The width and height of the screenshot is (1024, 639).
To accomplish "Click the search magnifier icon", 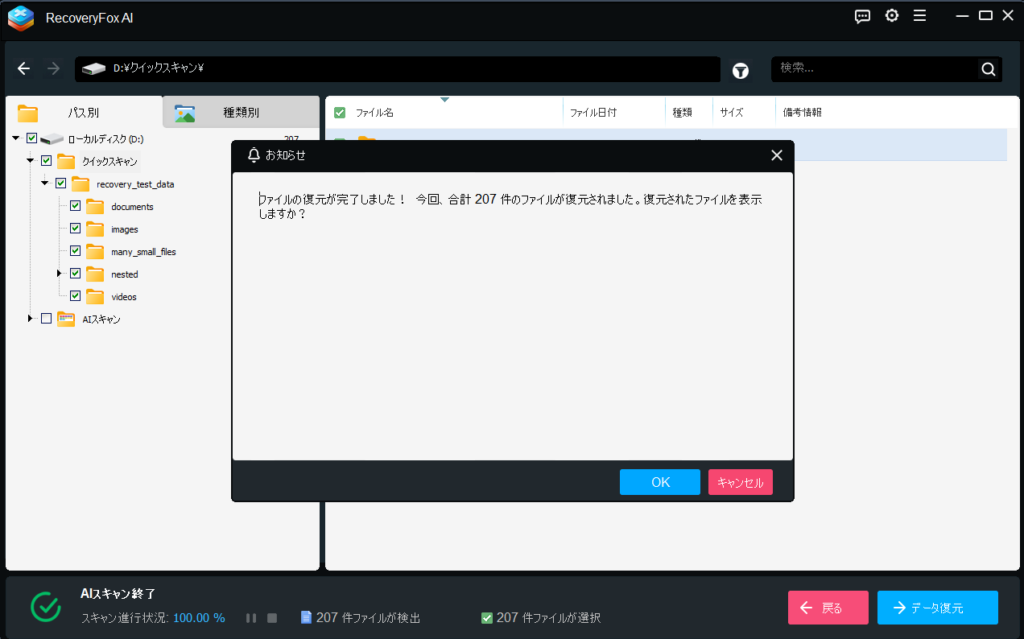I will tap(988, 69).
